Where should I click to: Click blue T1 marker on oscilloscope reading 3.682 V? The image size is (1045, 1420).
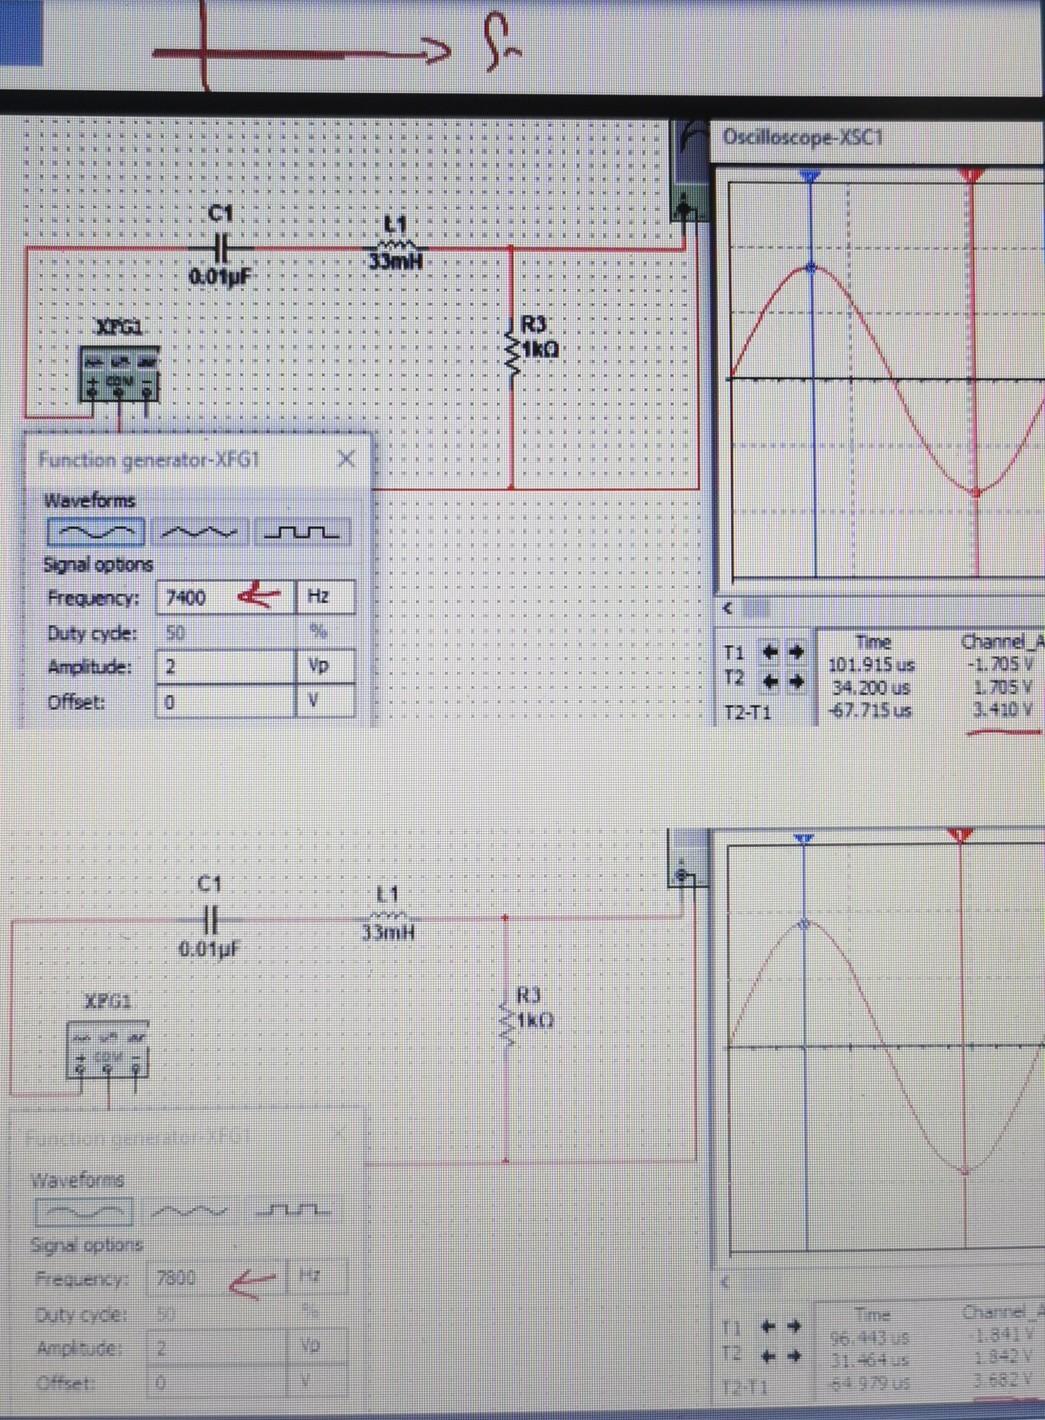pyautogui.click(x=804, y=839)
